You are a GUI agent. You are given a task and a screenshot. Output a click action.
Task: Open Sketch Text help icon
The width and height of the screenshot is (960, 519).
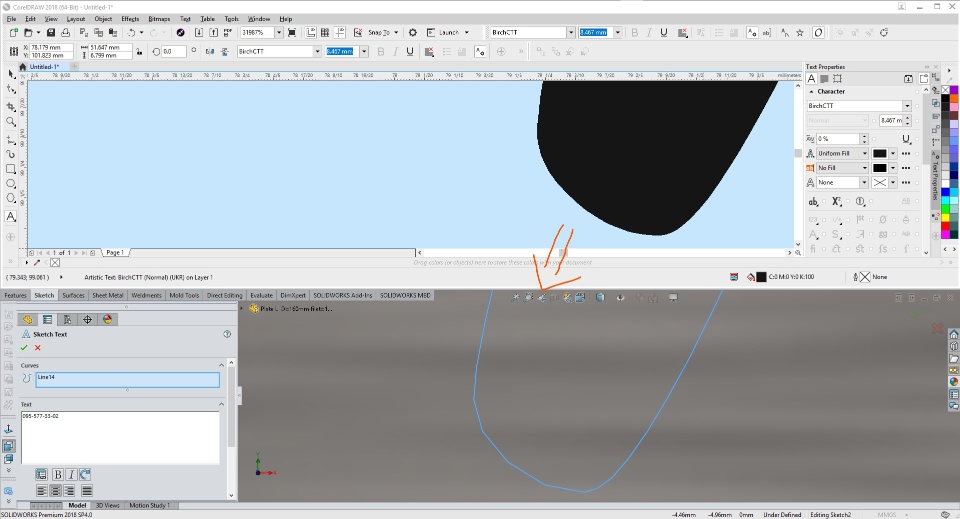[227, 334]
